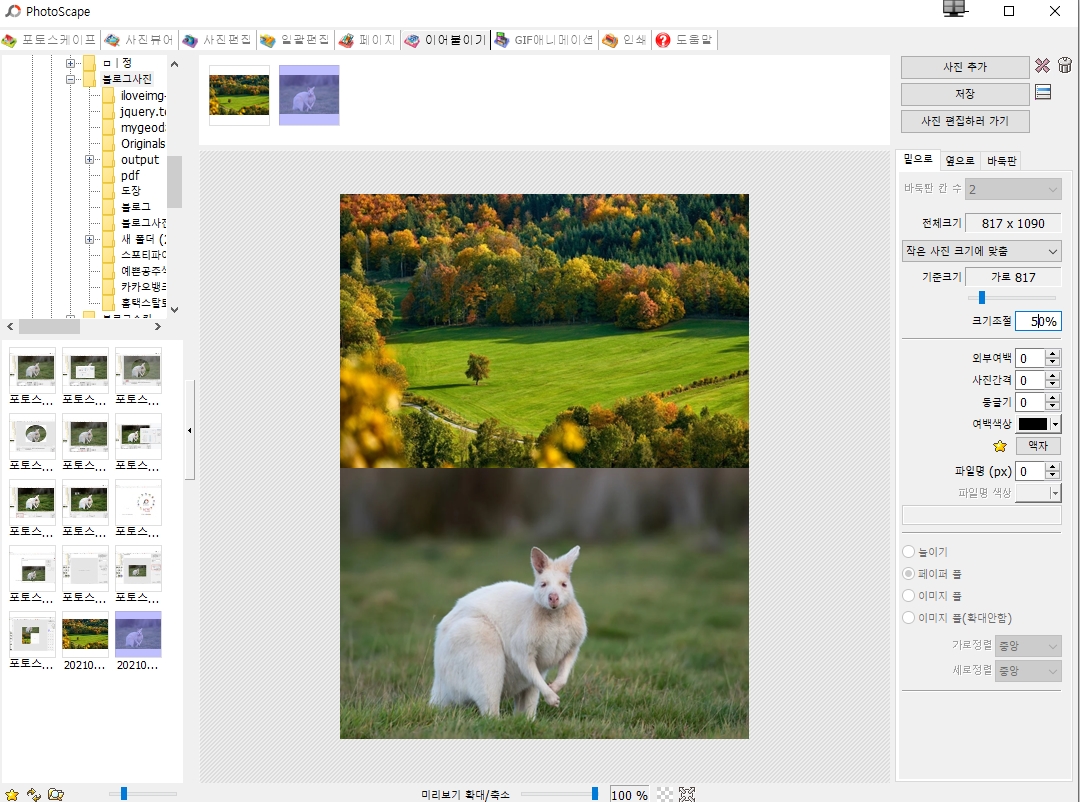Click the layout icon beside 저장

(1043, 92)
